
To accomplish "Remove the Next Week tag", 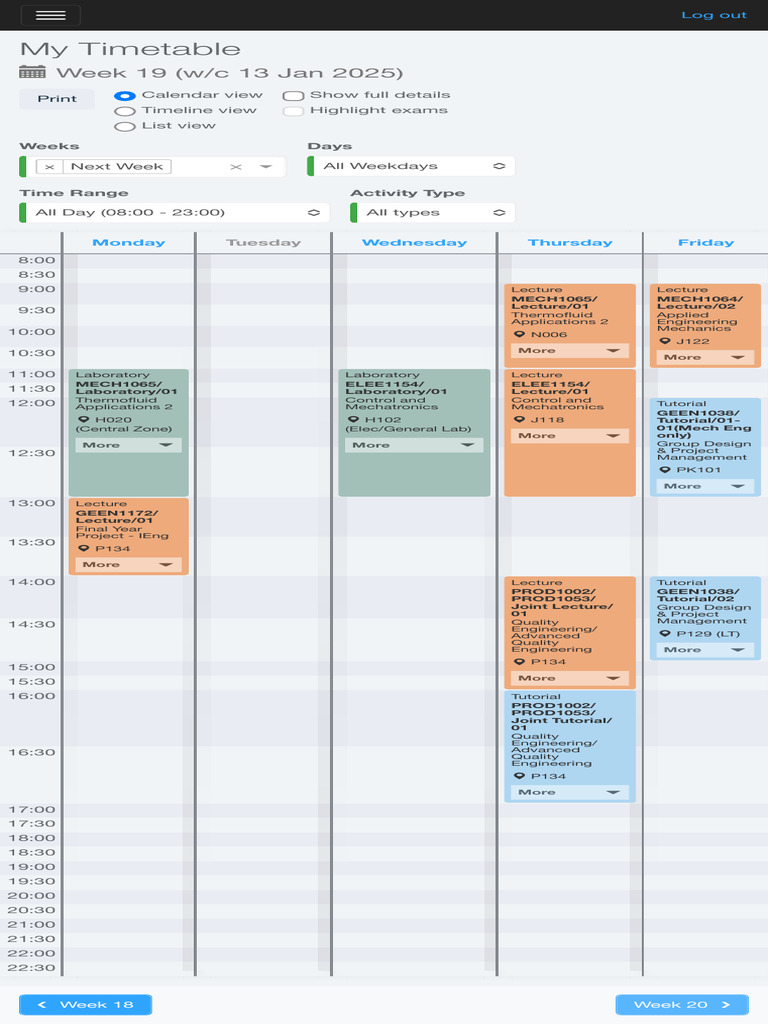I will click(x=50, y=167).
